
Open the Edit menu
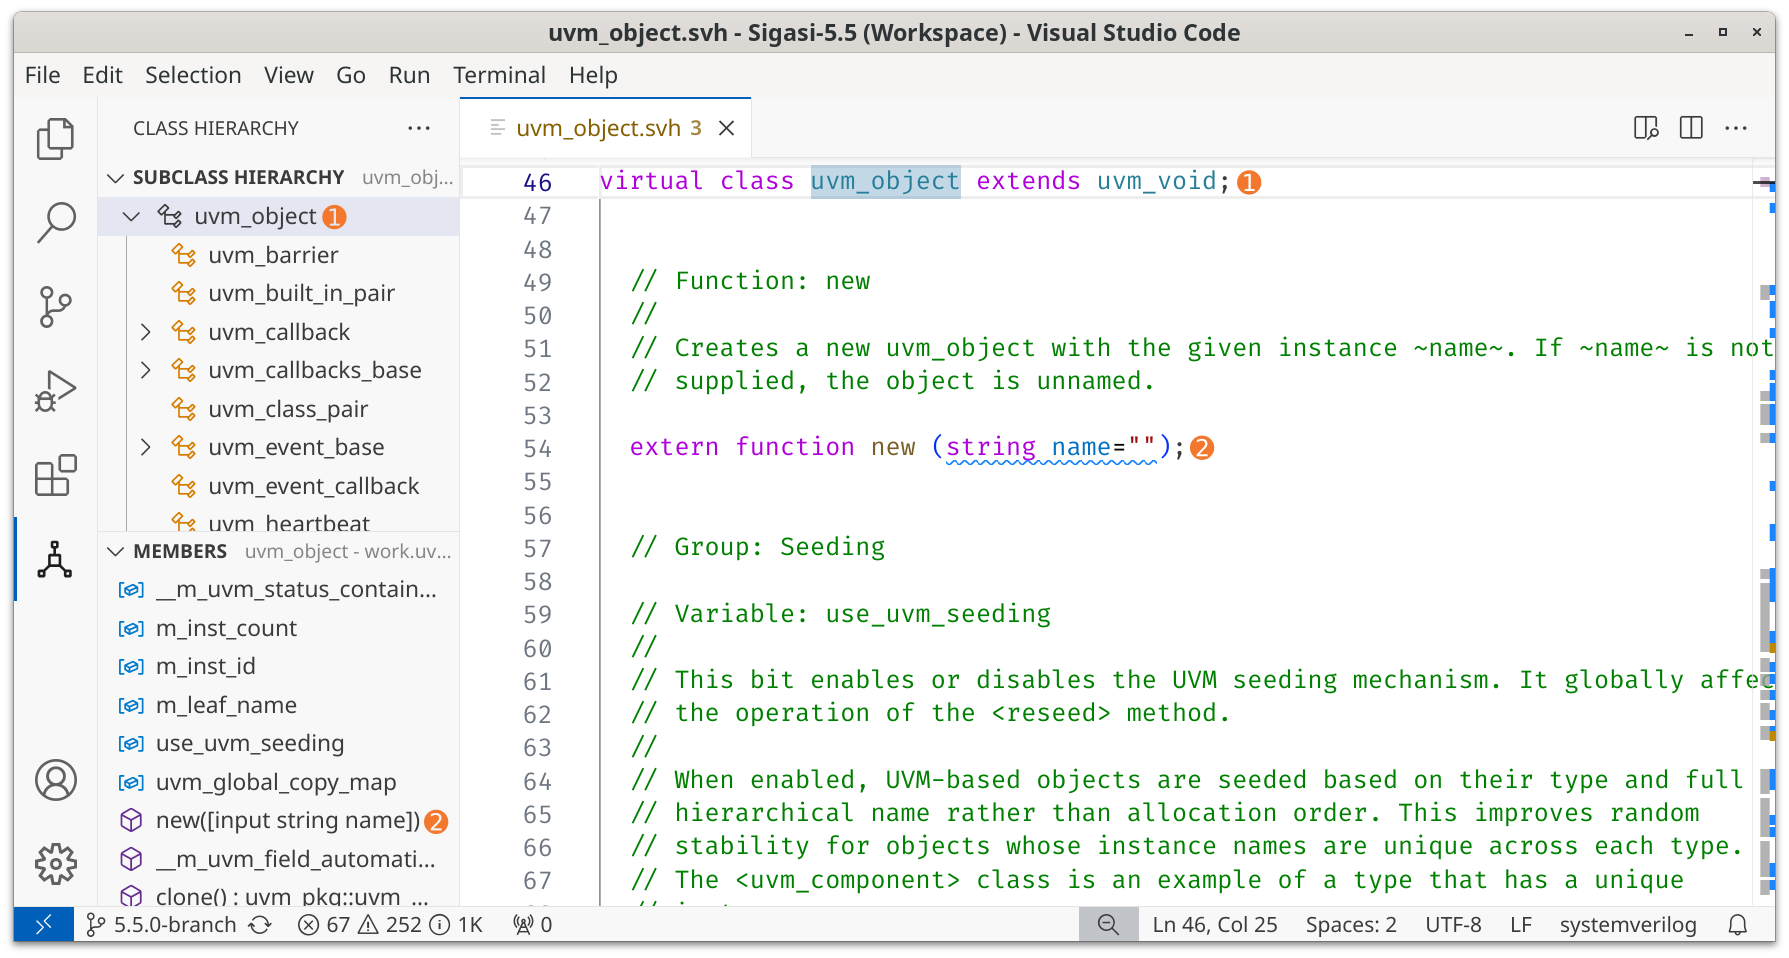click(x=102, y=75)
